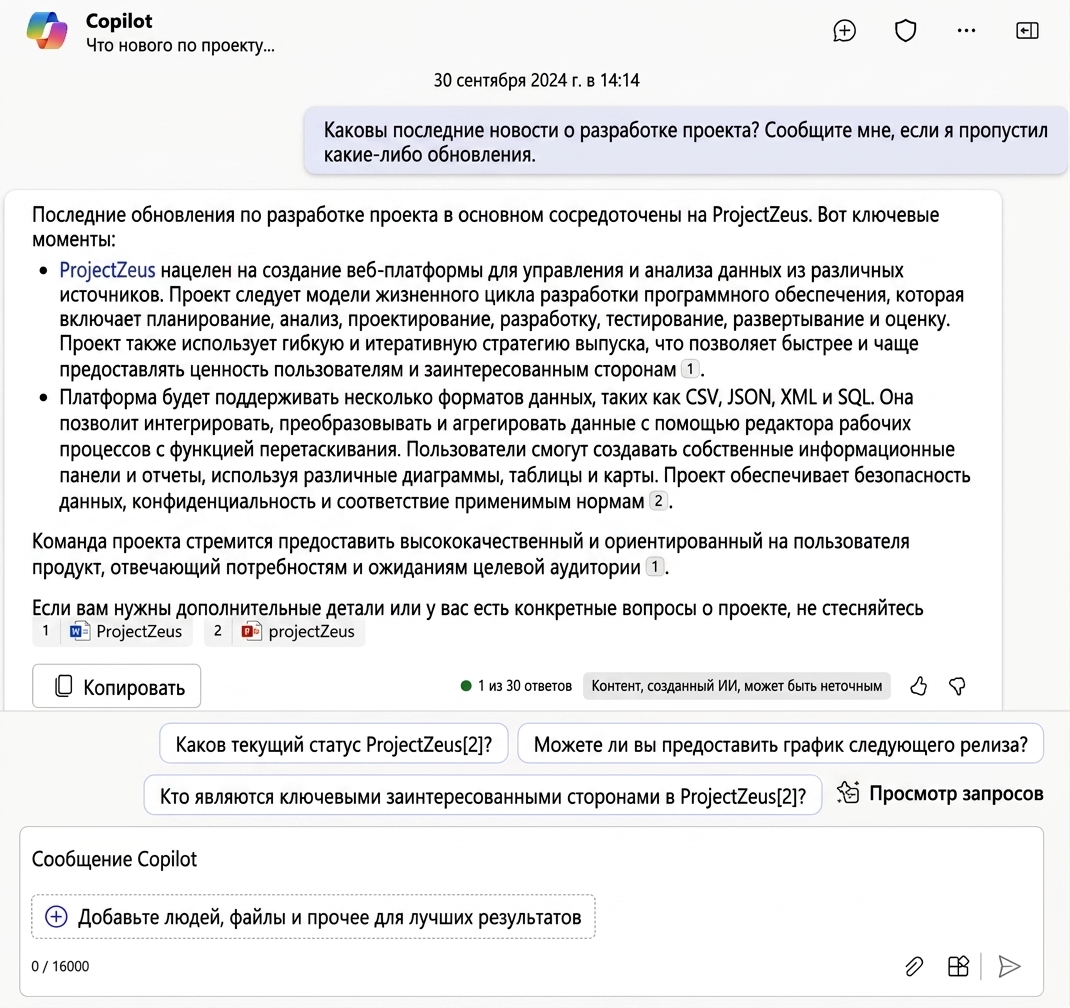Select suggestion about график следующего релиза
This screenshot has height=1008, width=1070.
tap(781, 743)
